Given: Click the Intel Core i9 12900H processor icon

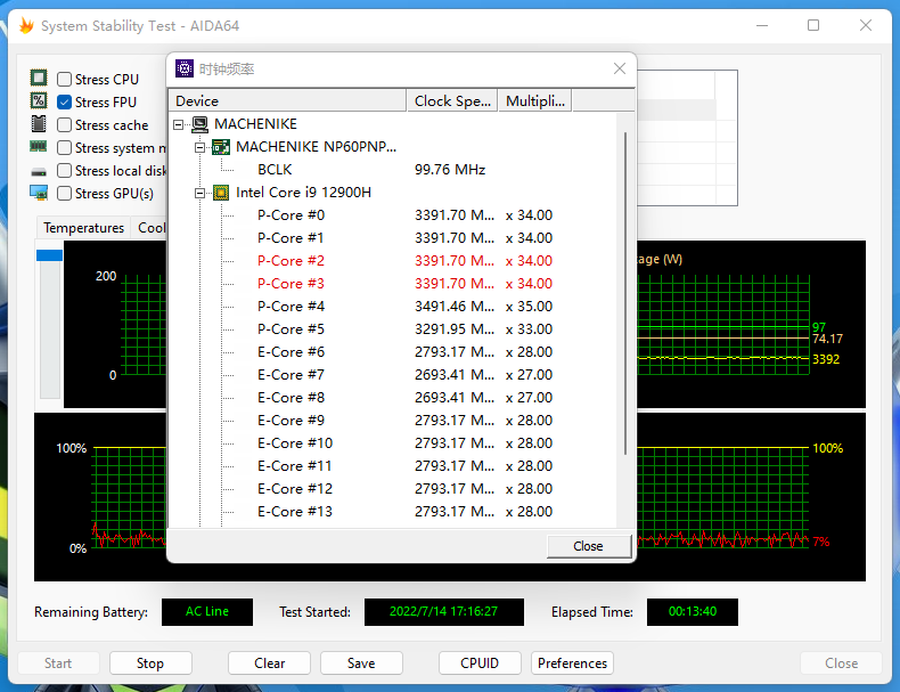Looking at the screenshot, I should pyautogui.click(x=221, y=192).
